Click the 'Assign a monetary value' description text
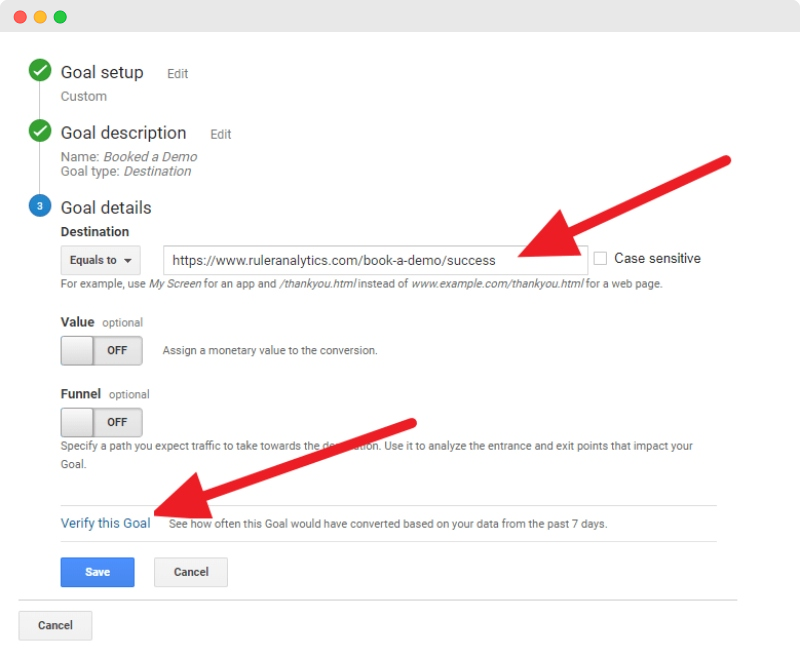This screenshot has width=800, height=657. pyautogui.click(x=270, y=350)
